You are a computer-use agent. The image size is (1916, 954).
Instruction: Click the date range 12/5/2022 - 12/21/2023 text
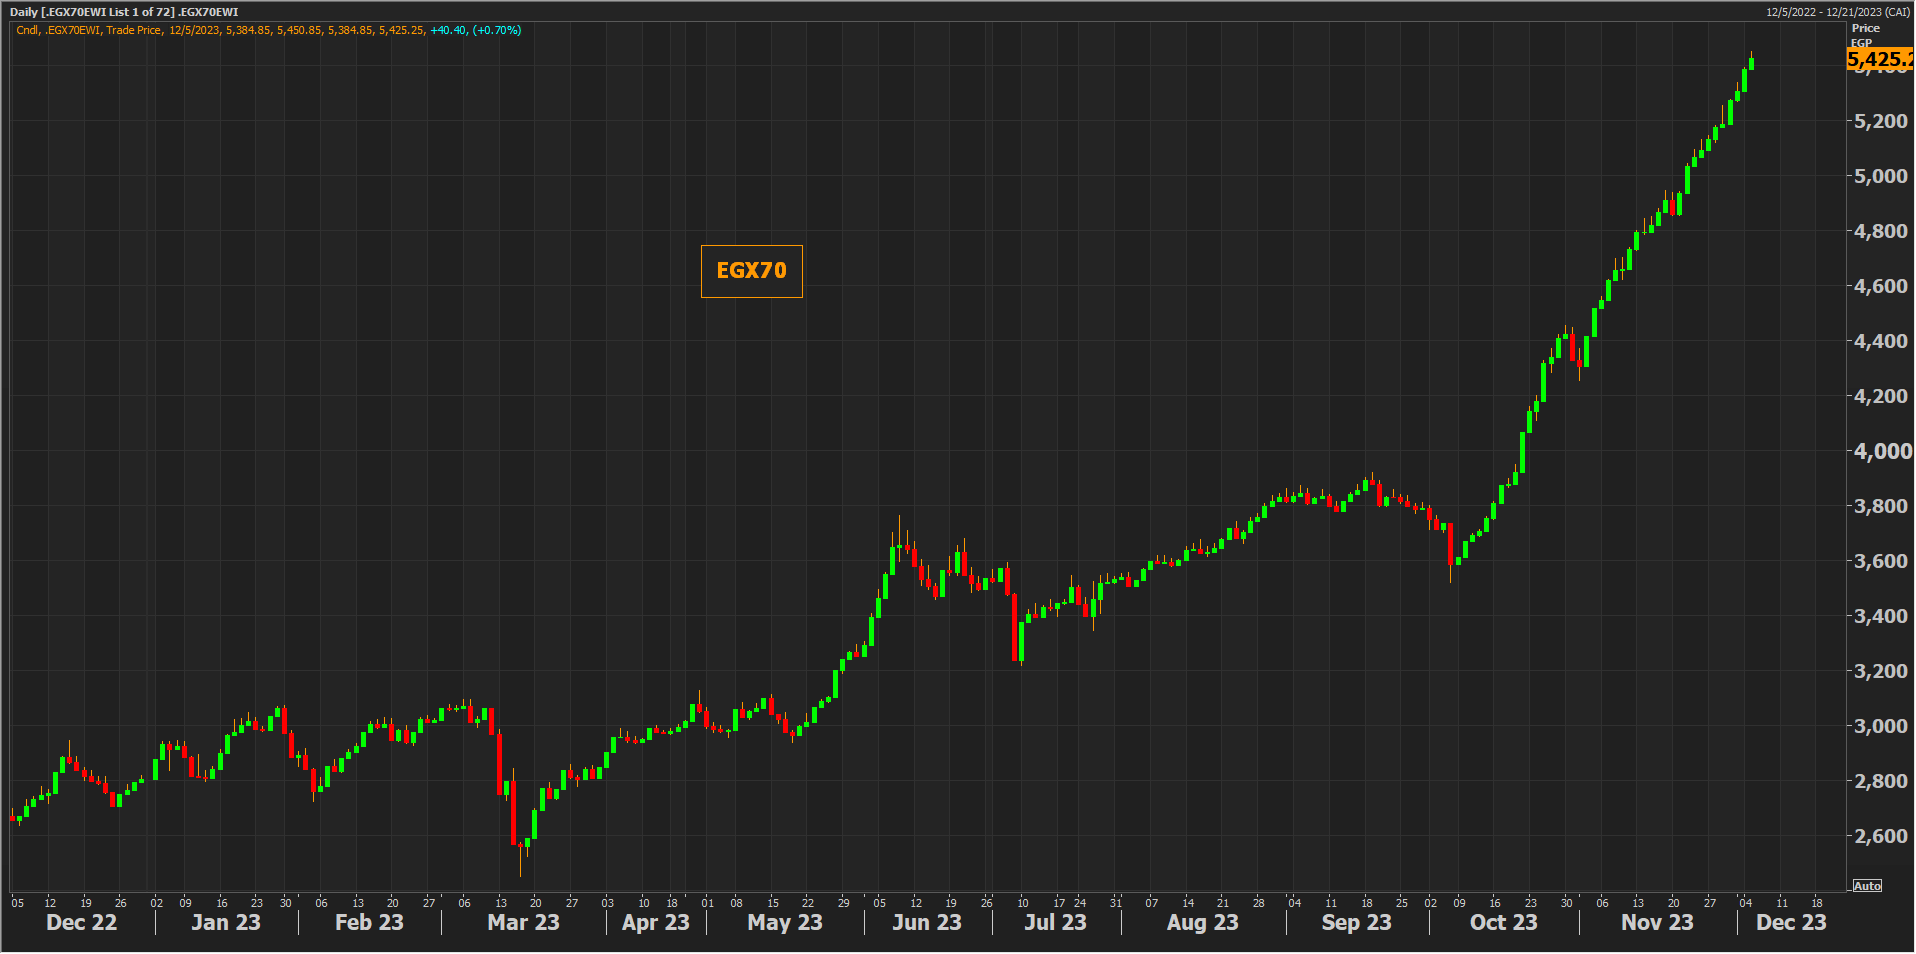(1837, 12)
